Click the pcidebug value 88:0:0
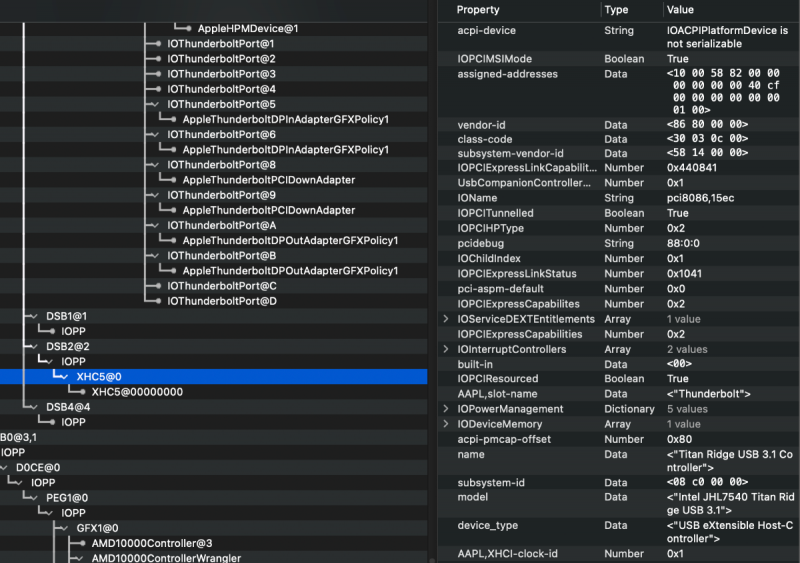The image size is (800, 563). [x=683, y=243]
